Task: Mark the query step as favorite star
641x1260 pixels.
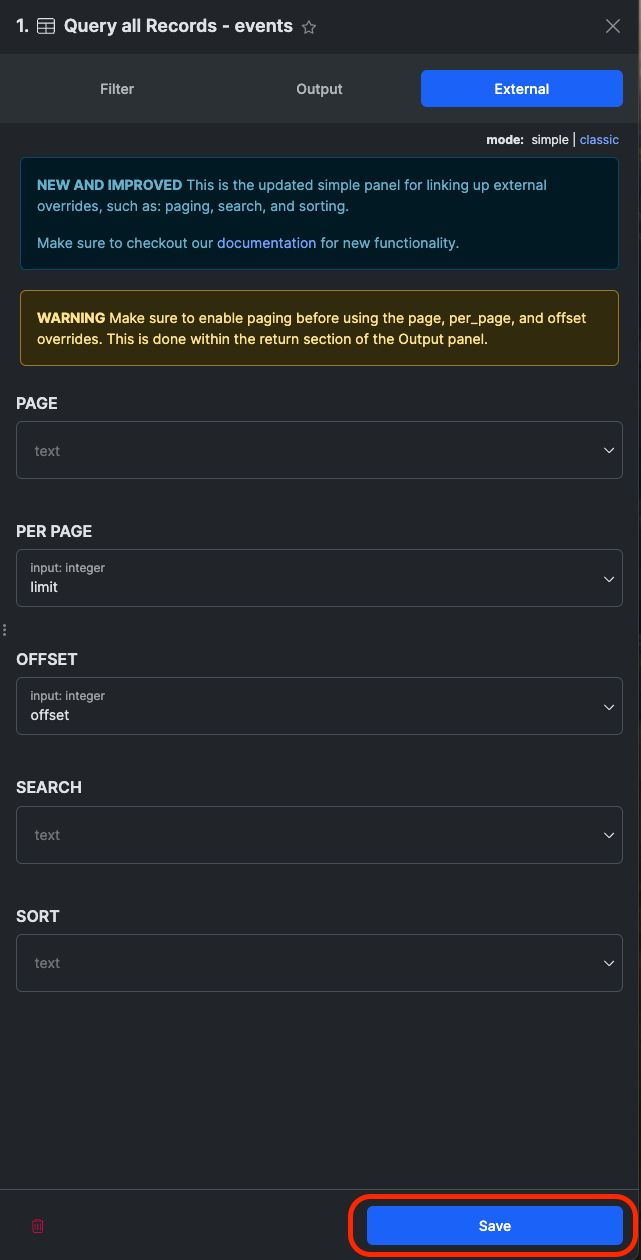Action: click(x=309, y=28)
